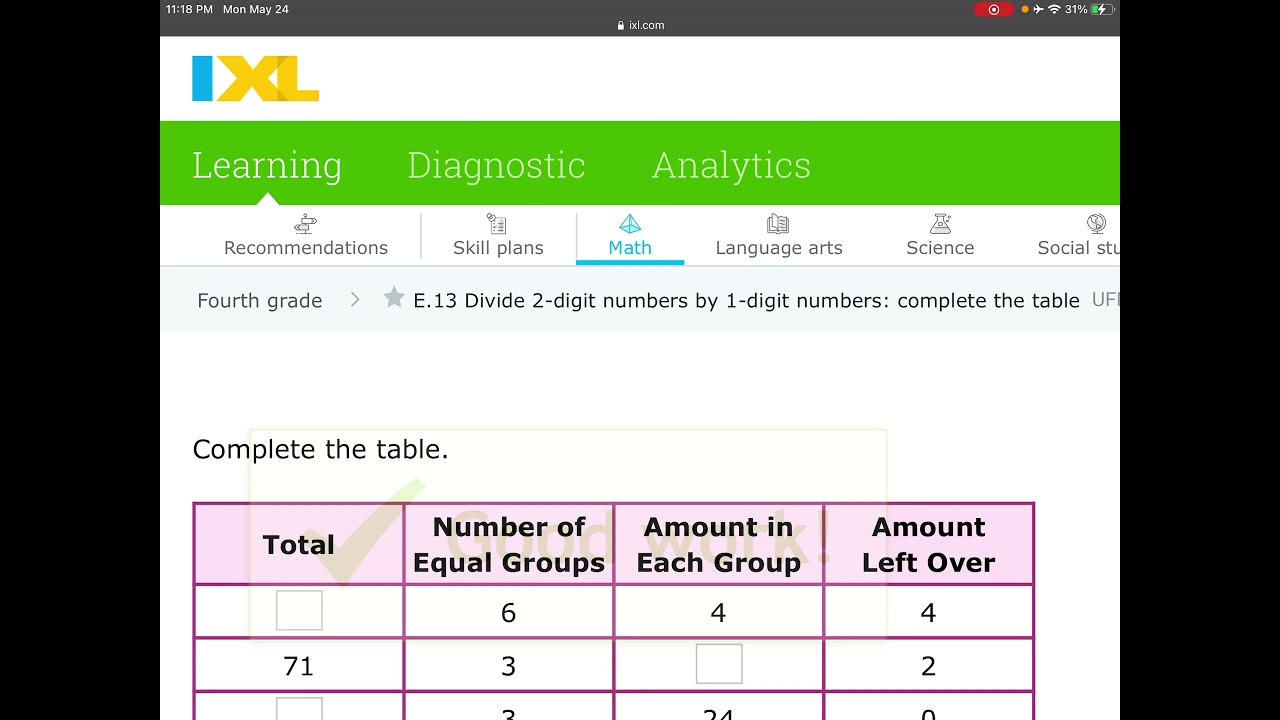Click the 6 in Equal Groups column

pos(508,612)
